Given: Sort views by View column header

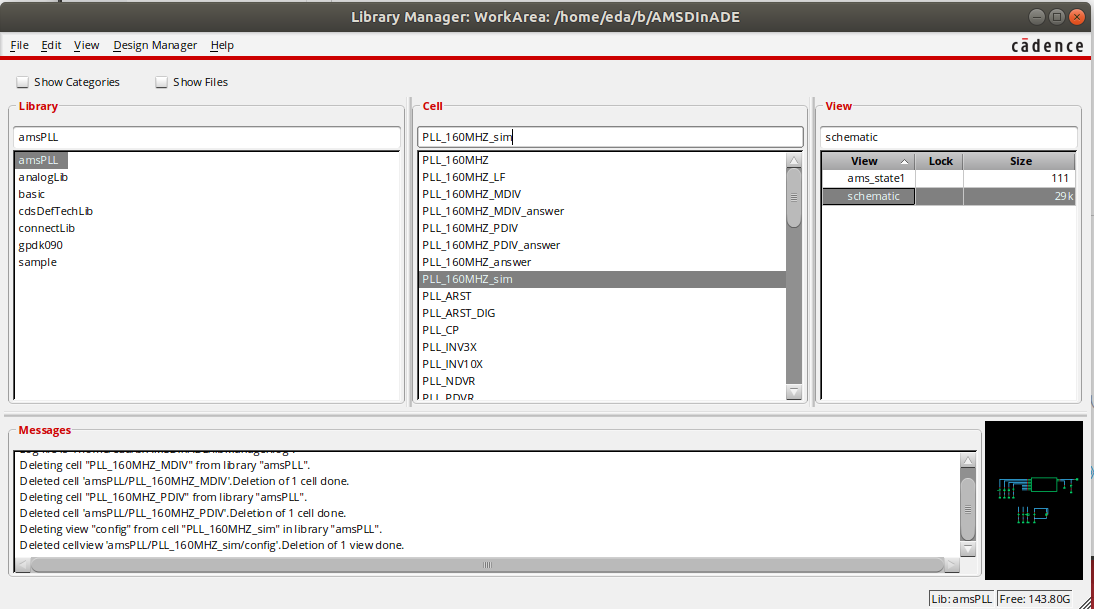Looking at the screenshot, I should point(868,161).
